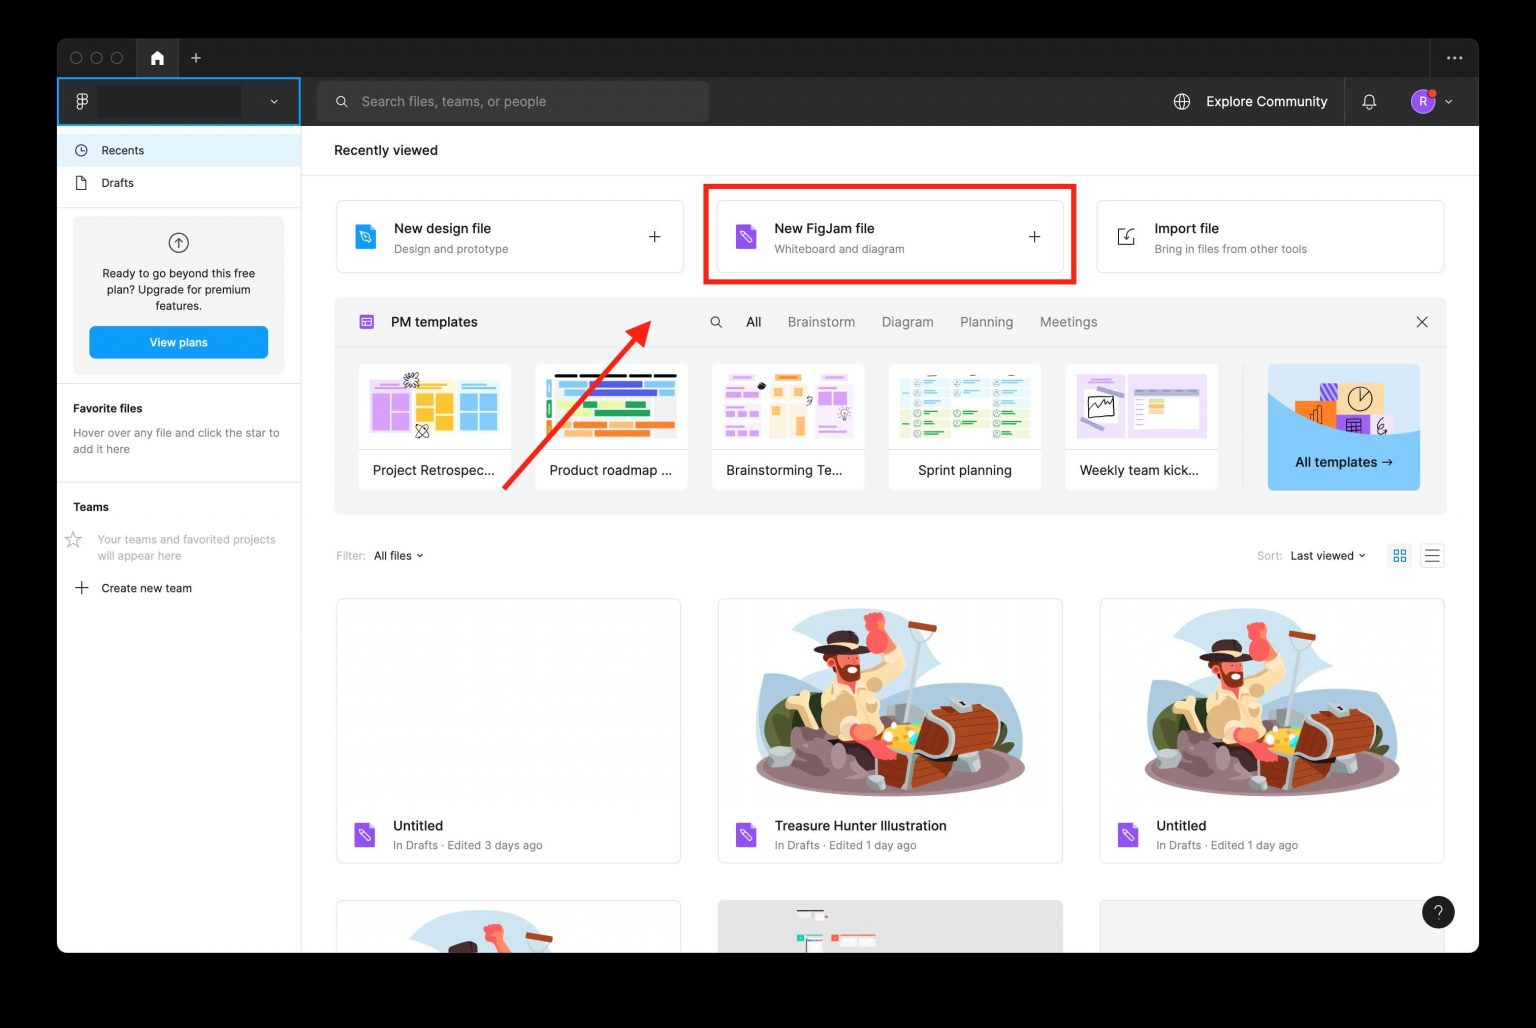Click the New design file icon
Image resolution: width=1536 pixels, height=1028 pixels.
(364, 236)
